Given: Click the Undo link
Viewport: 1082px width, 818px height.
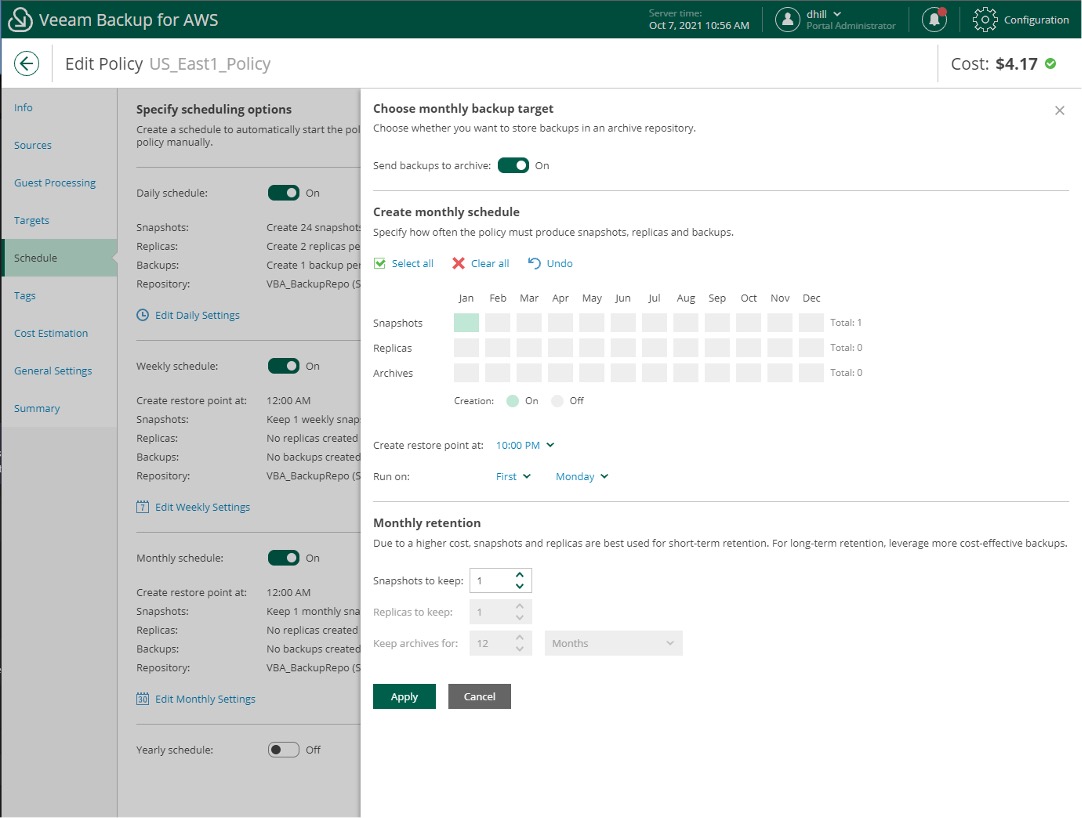Looking at the screenshot, I should coord(560,263).
